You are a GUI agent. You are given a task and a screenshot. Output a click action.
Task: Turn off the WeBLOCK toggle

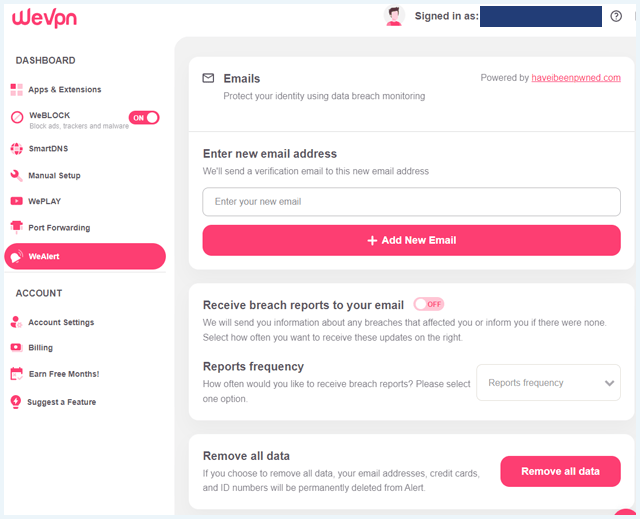coord(144,118)
